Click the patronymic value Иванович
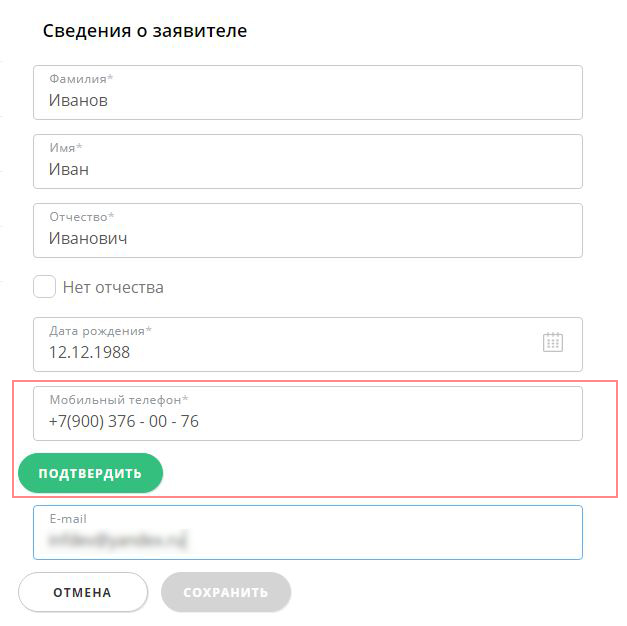This screenshot has width=627, height=626. click(88, 238)
